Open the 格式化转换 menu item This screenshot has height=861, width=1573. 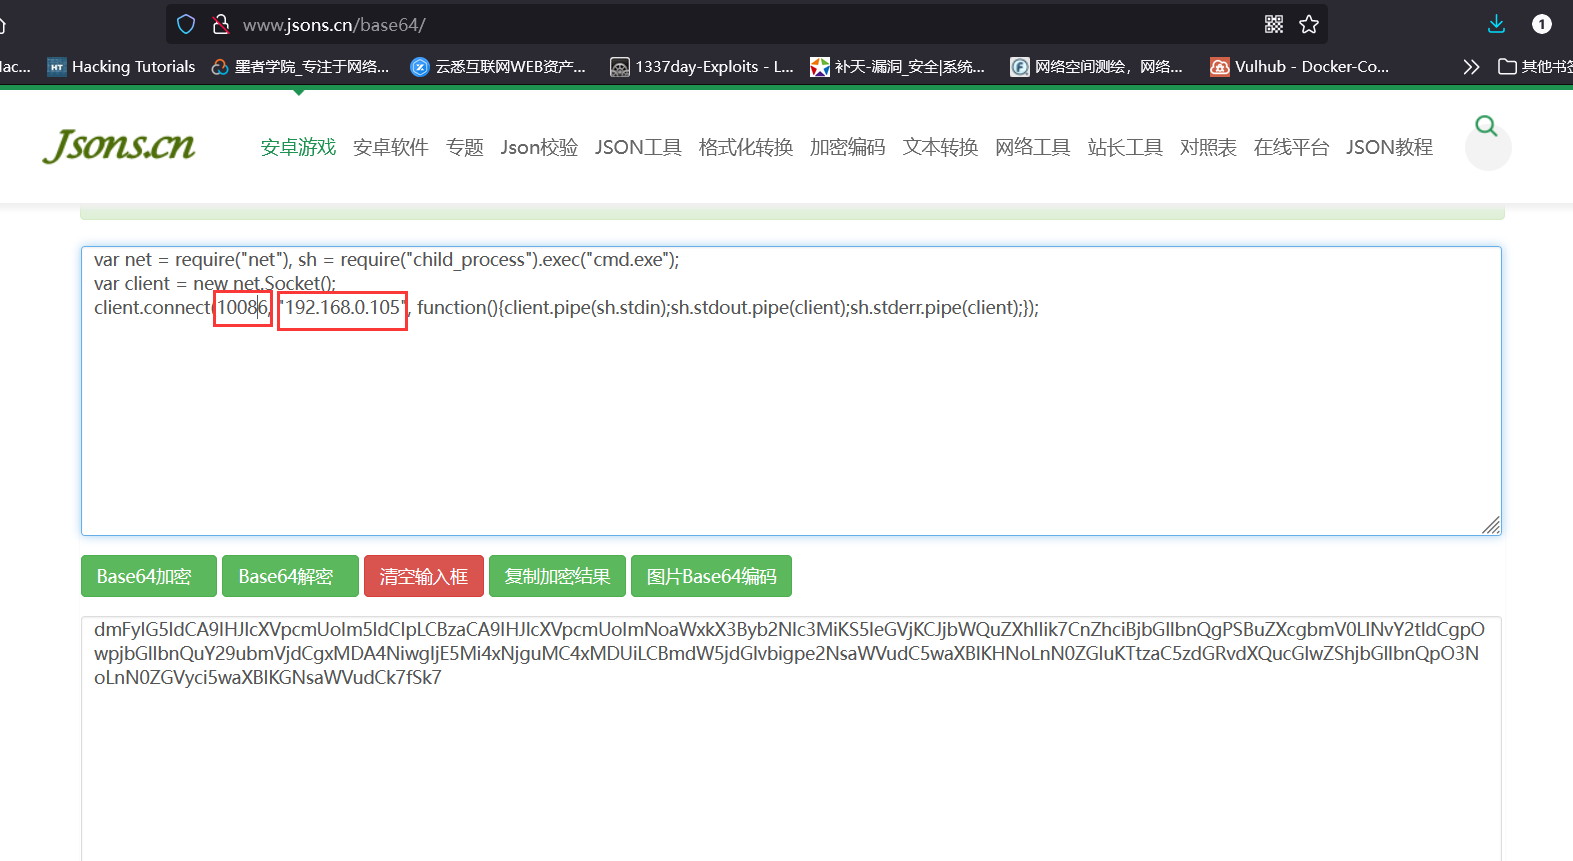[x=746, y=148]
